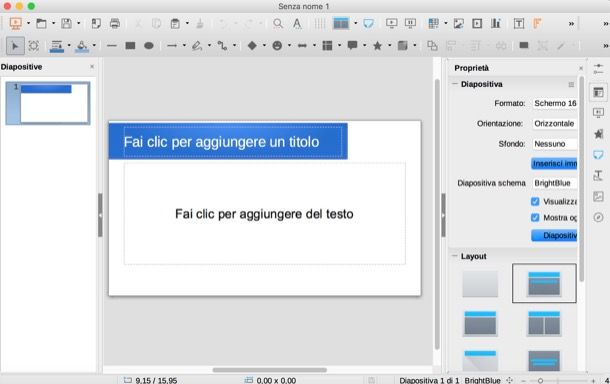
Task: Save the document with floppy icon
Action: click(x=67, y=24)
